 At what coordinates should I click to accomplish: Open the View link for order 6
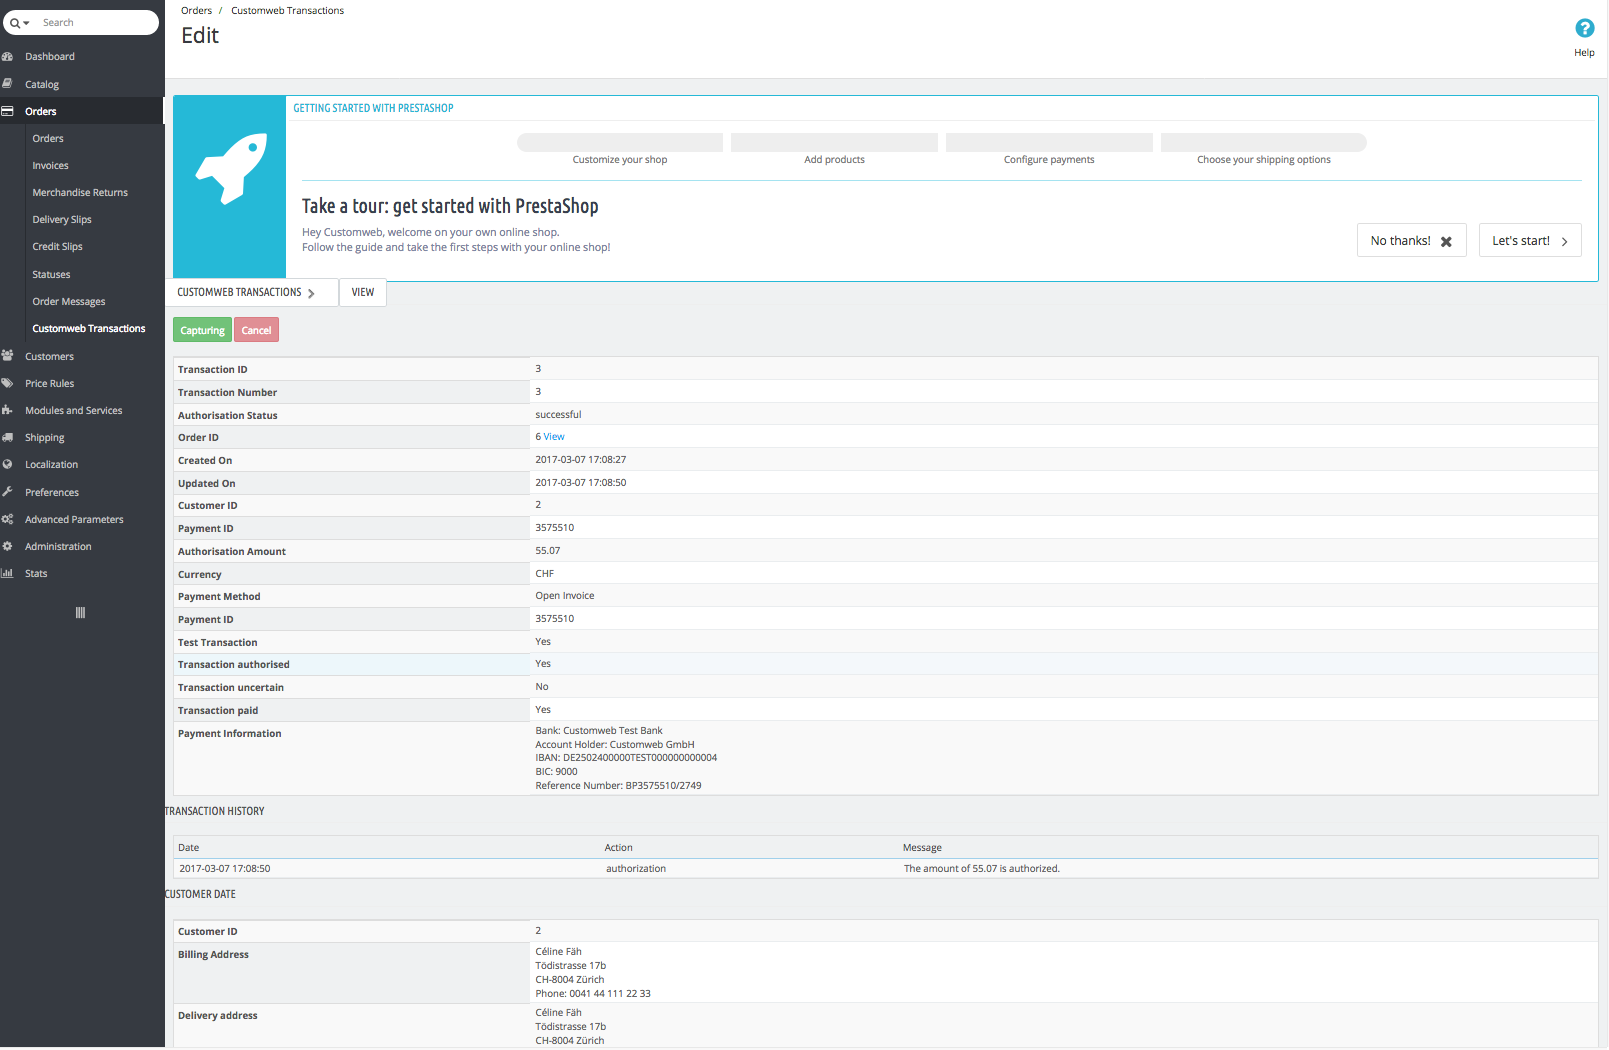(x=554, y=437)
